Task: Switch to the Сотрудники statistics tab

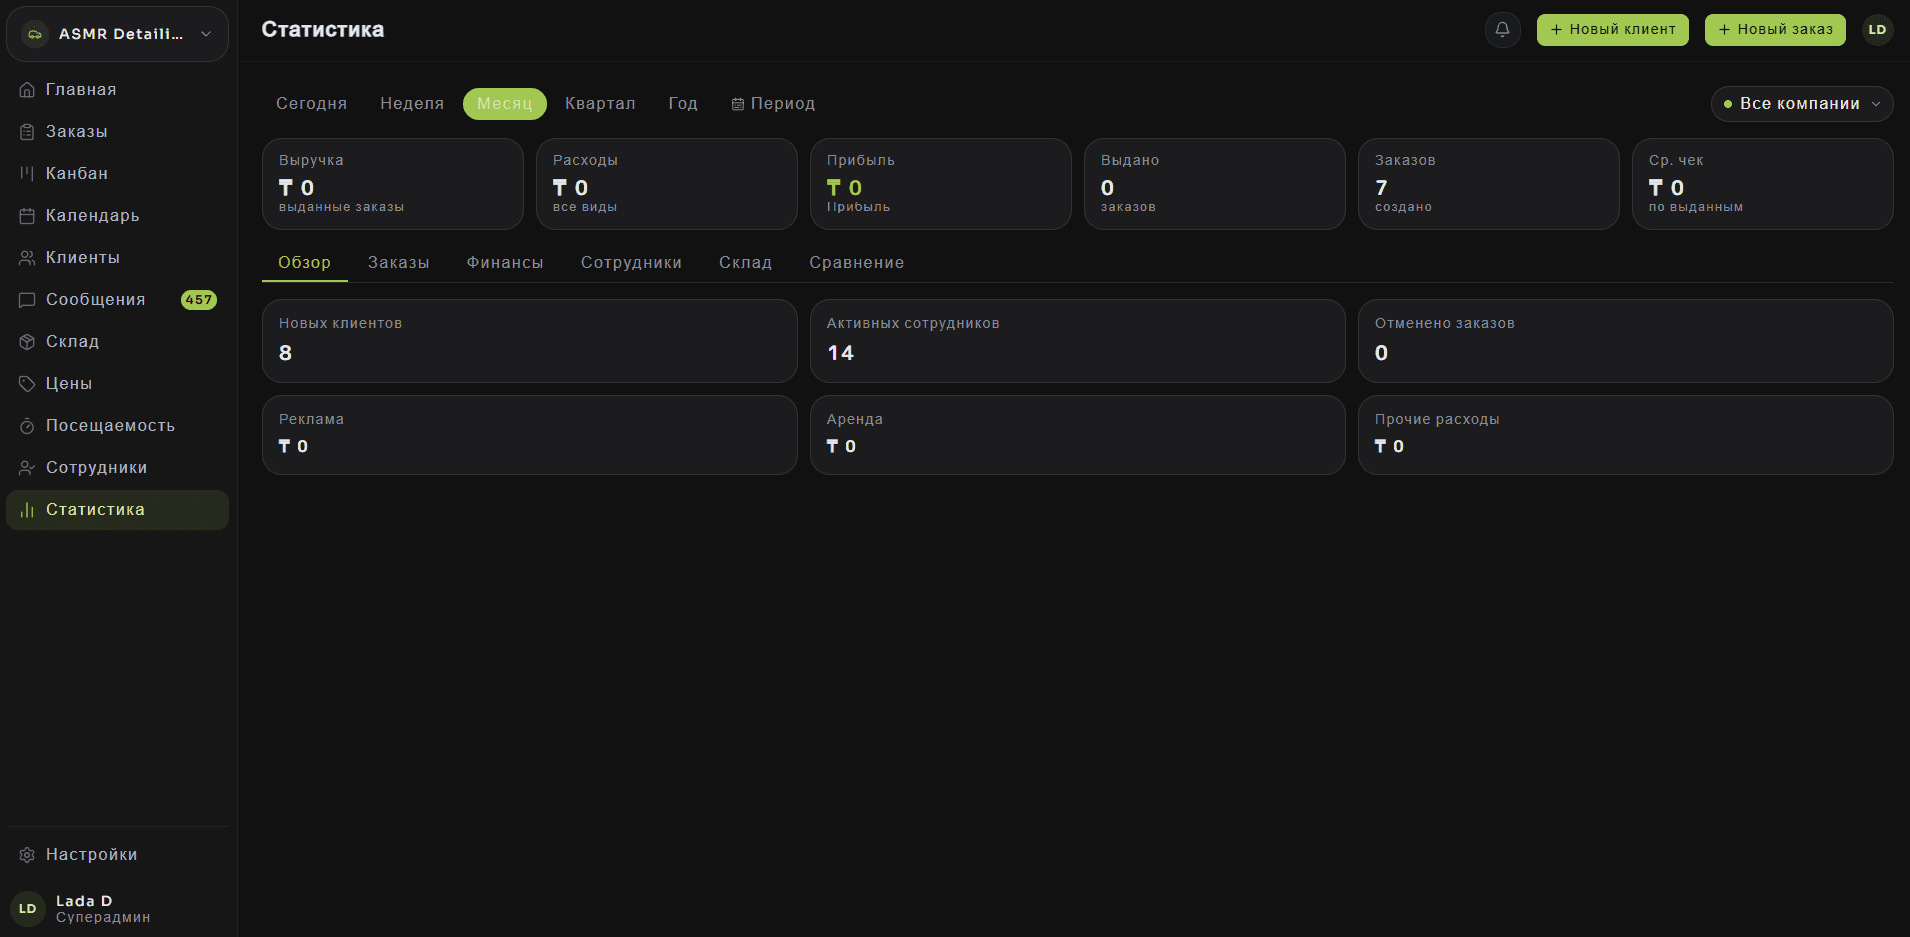Action: click(x=631, y=263)
